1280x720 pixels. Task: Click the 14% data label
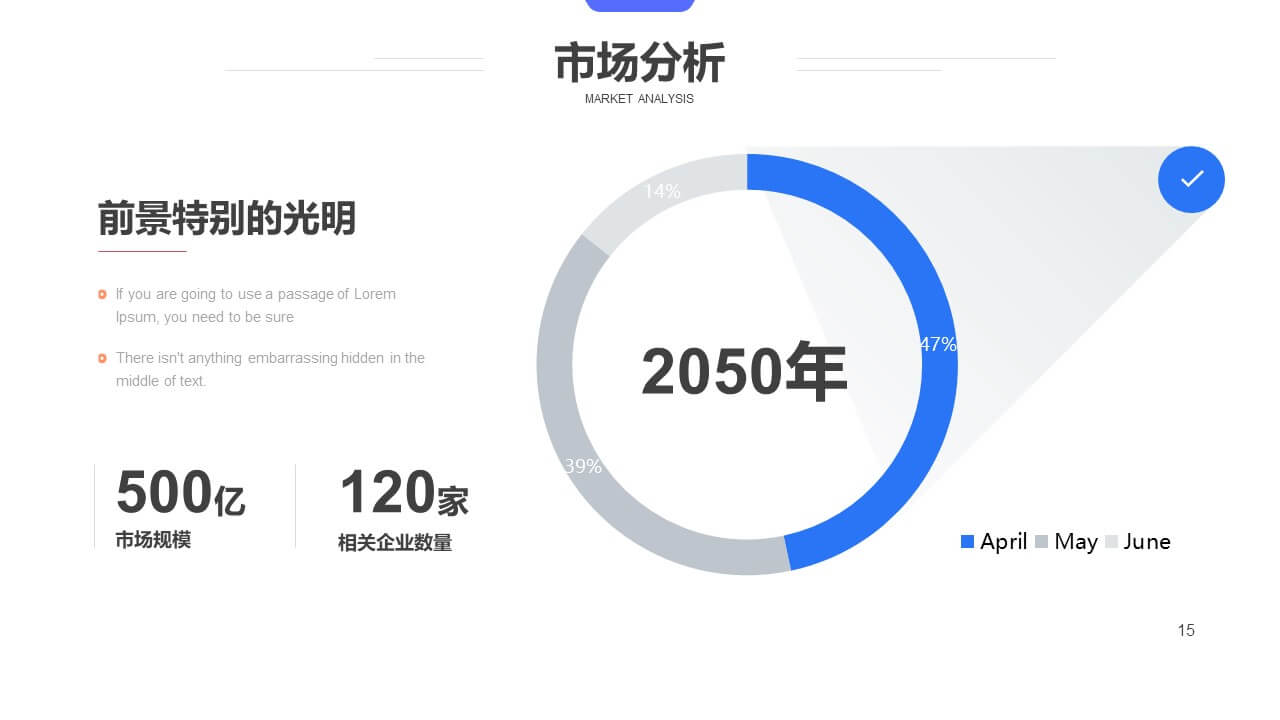tap(662, 191)
